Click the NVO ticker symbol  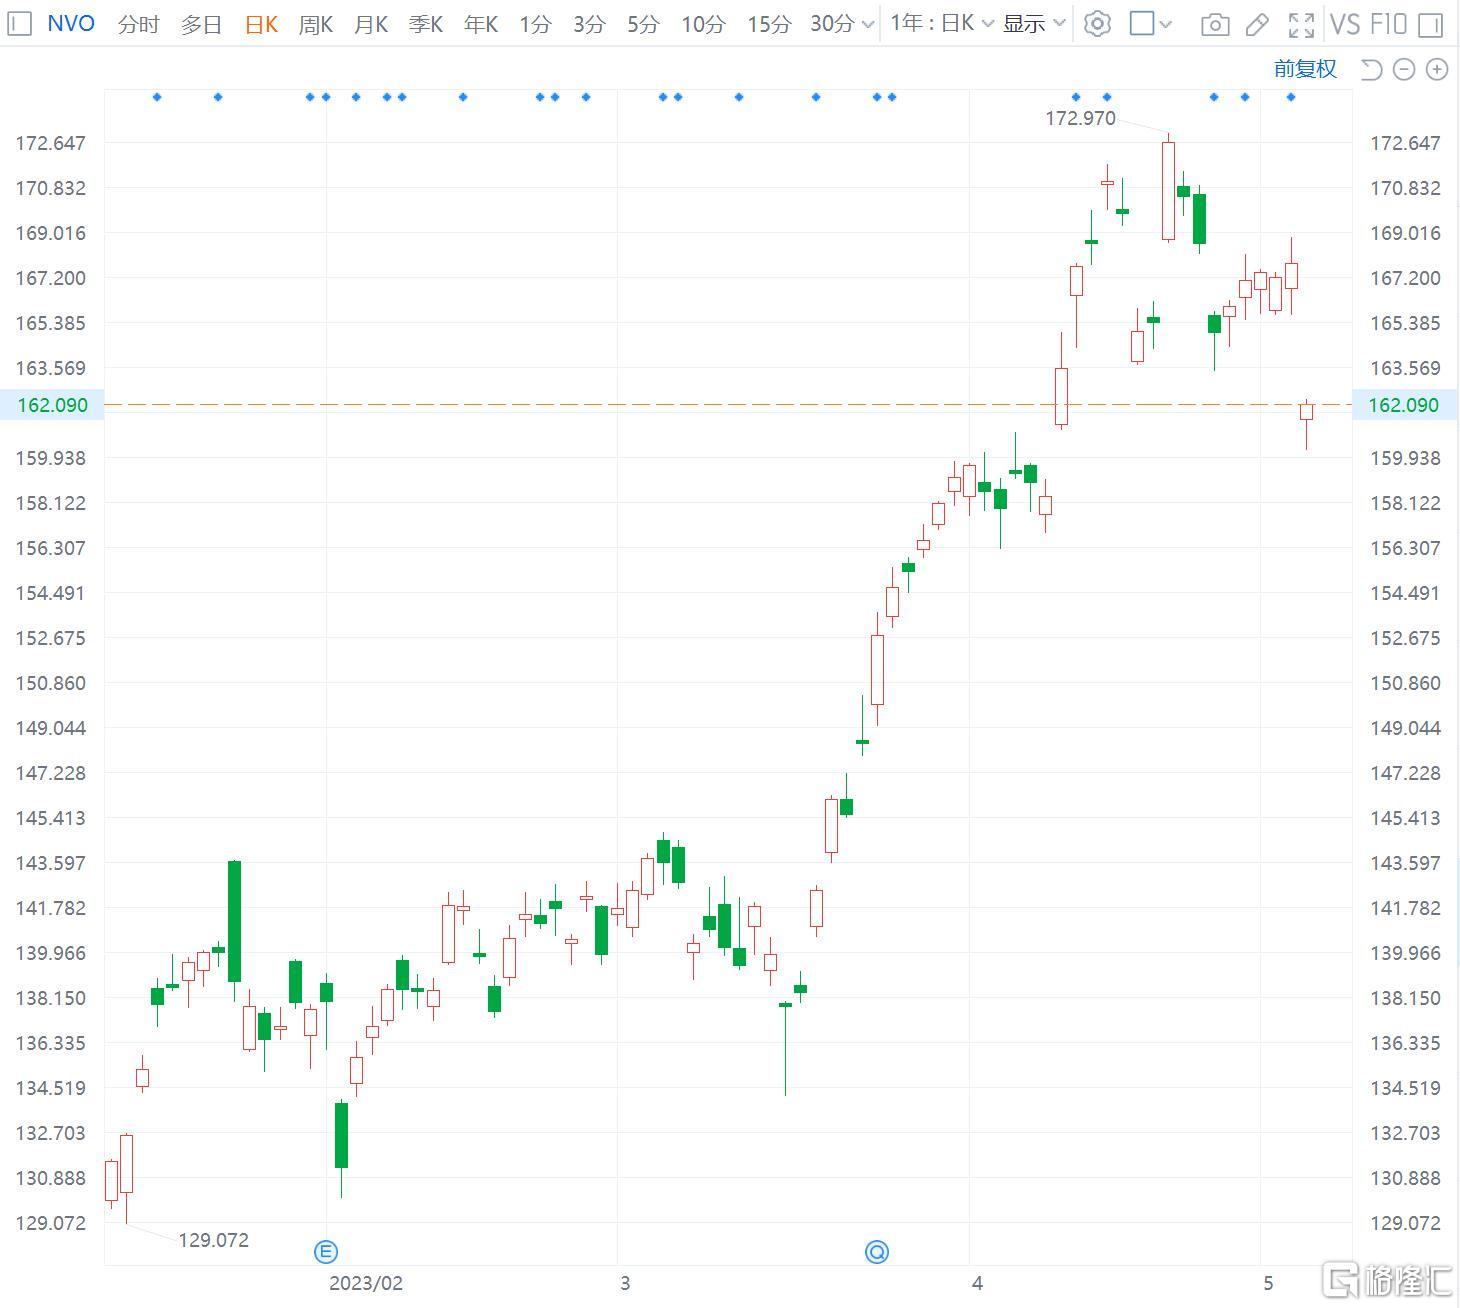pos(71,23)
